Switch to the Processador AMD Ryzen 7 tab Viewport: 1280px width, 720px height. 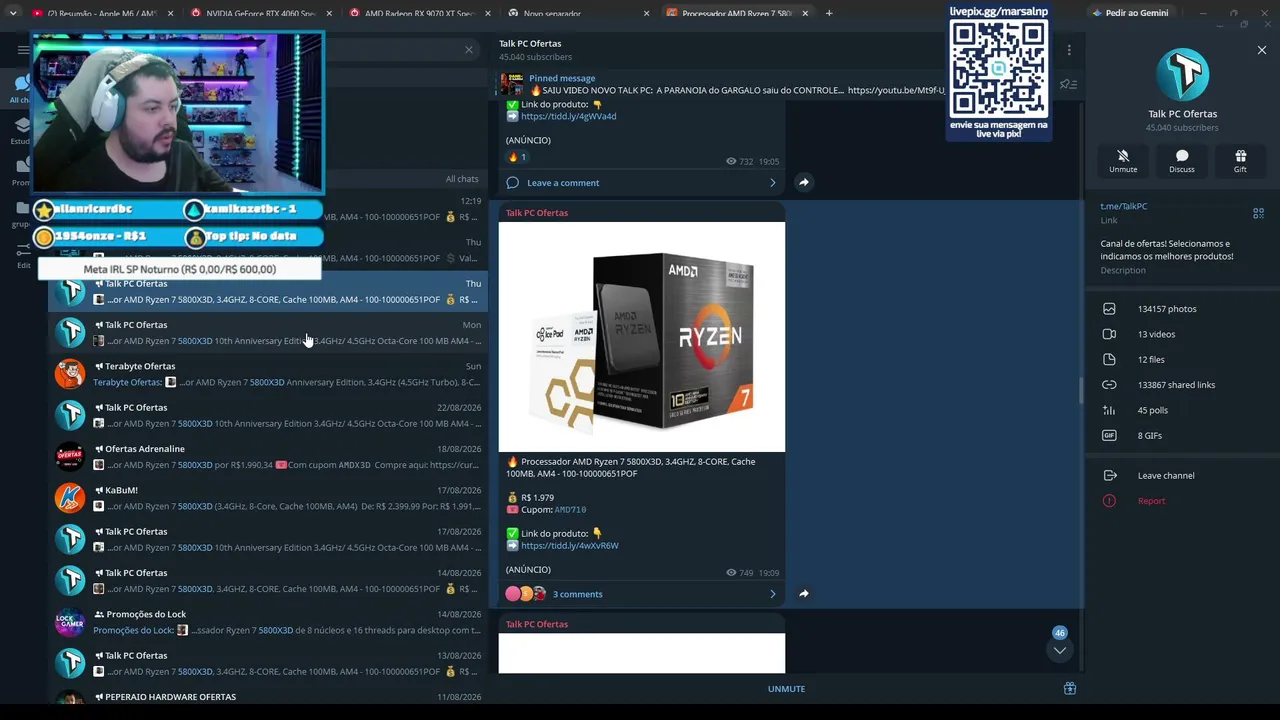tap(737, 13)
